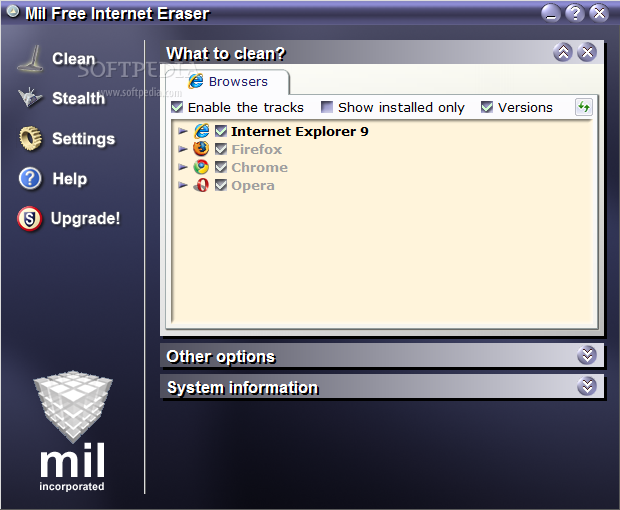Open the Stealth section
620x510 pixels.
coord(78,98)
